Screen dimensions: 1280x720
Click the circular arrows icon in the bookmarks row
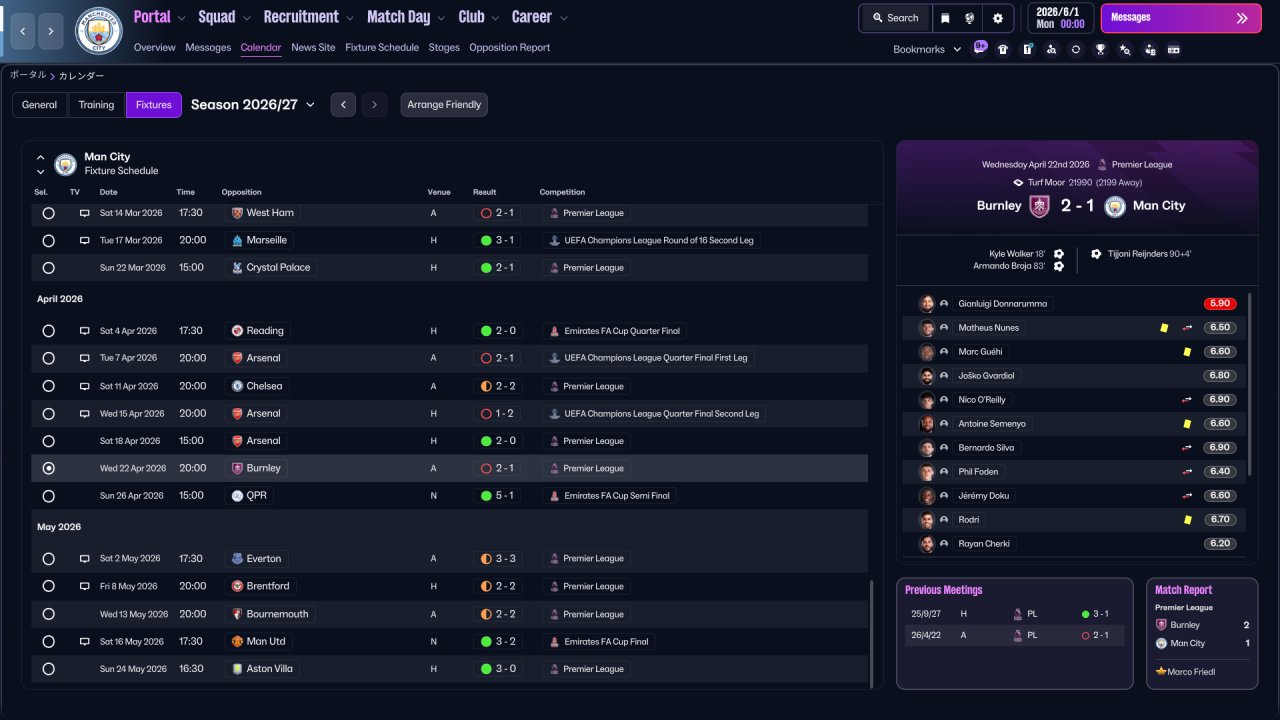click(x=1075, y=49)
